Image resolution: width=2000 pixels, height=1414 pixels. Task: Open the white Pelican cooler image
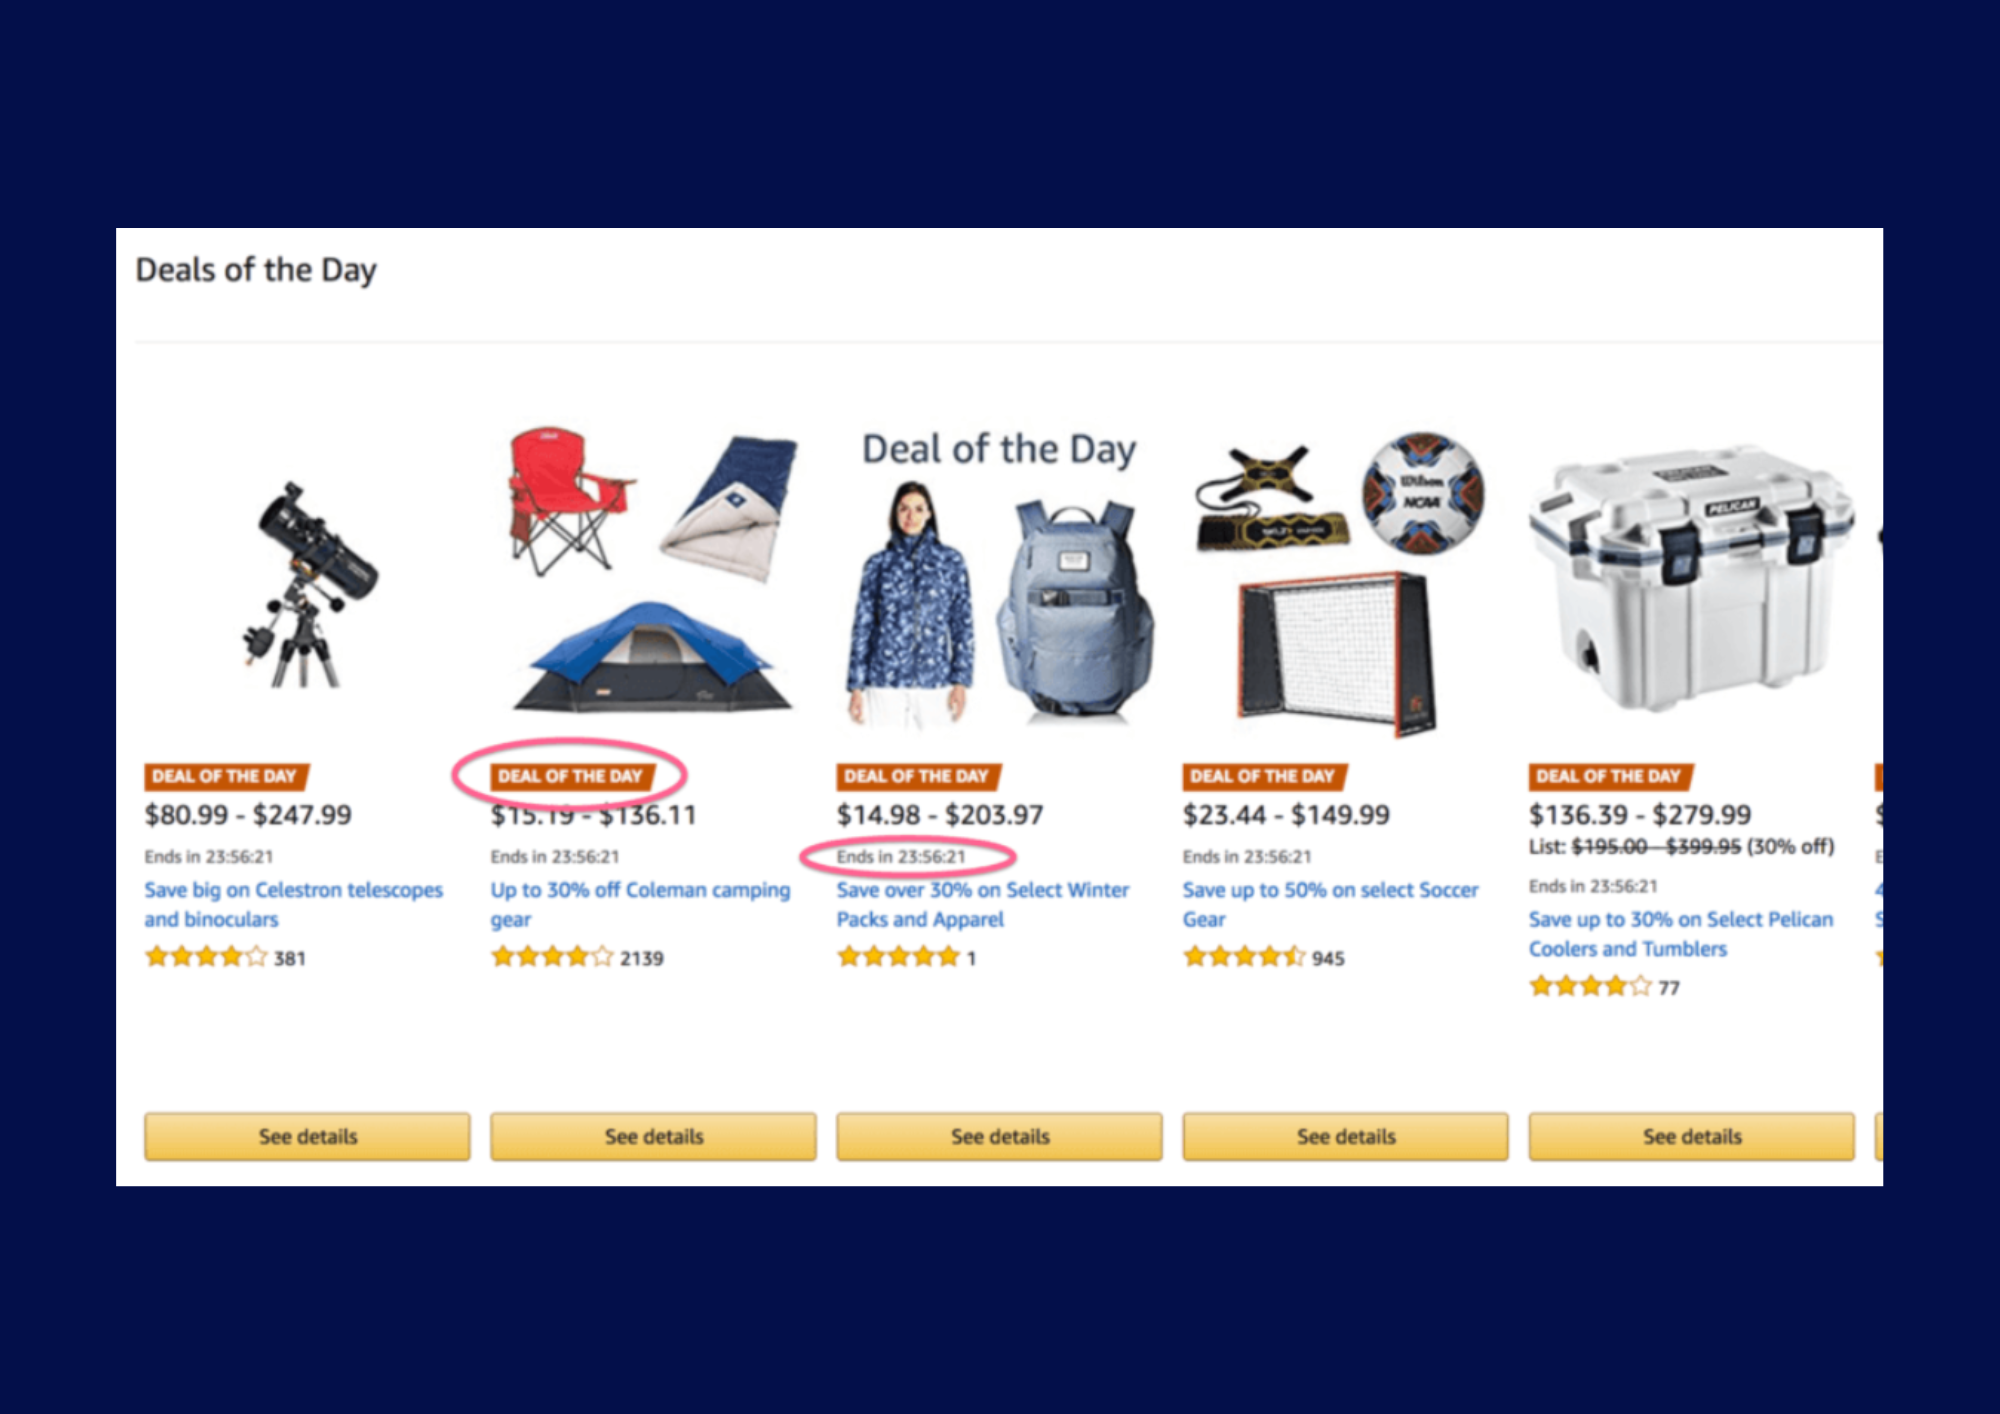tap(1691, 579)
